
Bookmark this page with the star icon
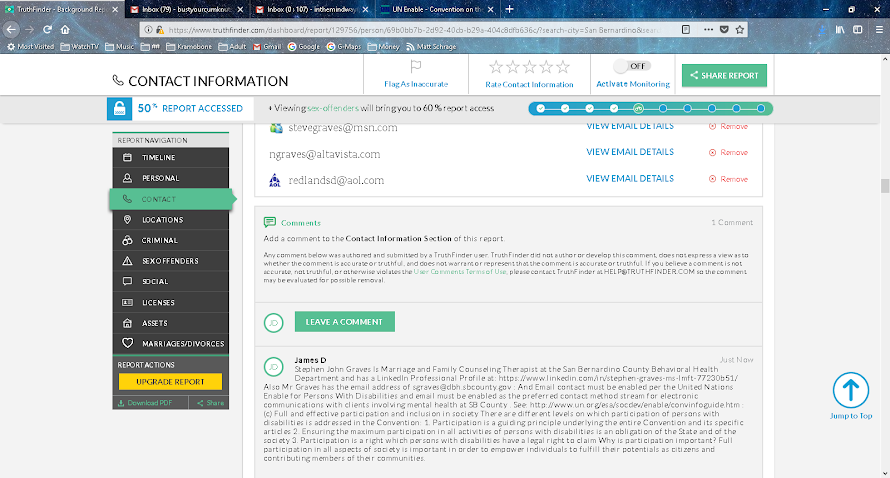pos(740,30)
